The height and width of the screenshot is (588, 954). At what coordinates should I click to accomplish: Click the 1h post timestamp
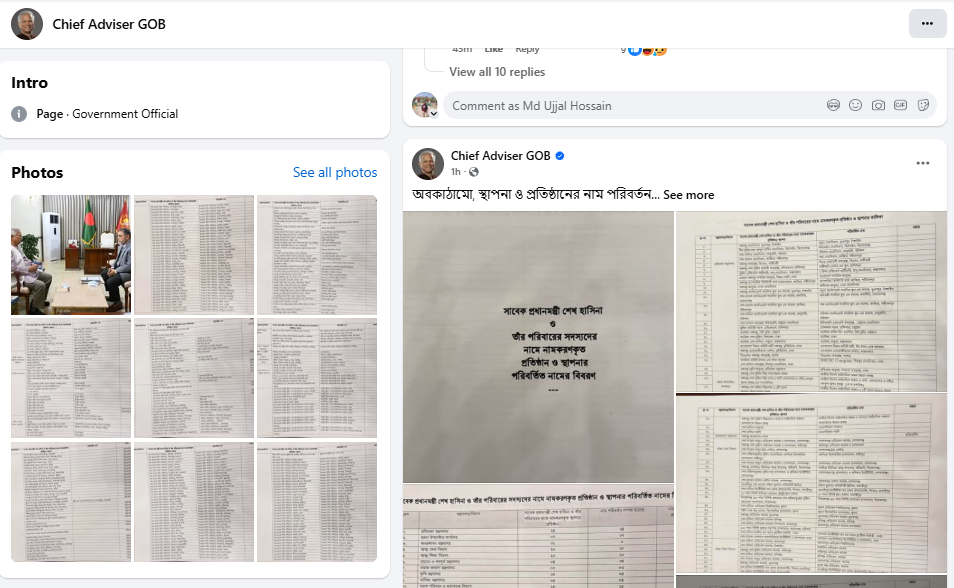[x=455, y=172]
